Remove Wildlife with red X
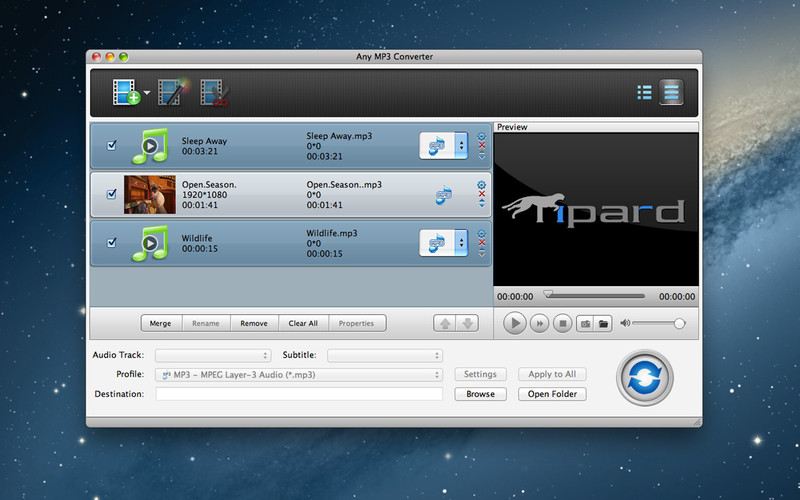The image size is (800, 500). pyautogui.click(x=482, y=242)
